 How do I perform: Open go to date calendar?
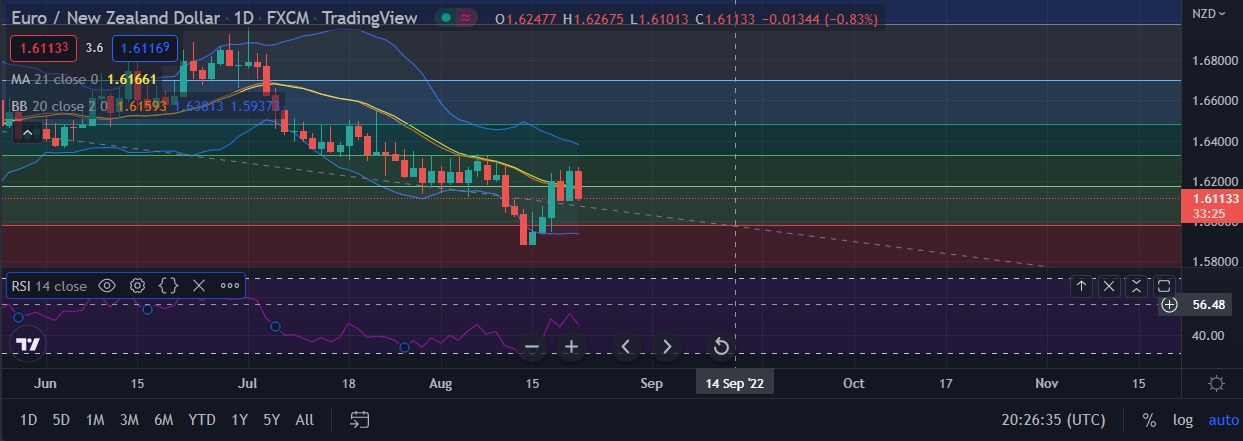pos(361,420)
